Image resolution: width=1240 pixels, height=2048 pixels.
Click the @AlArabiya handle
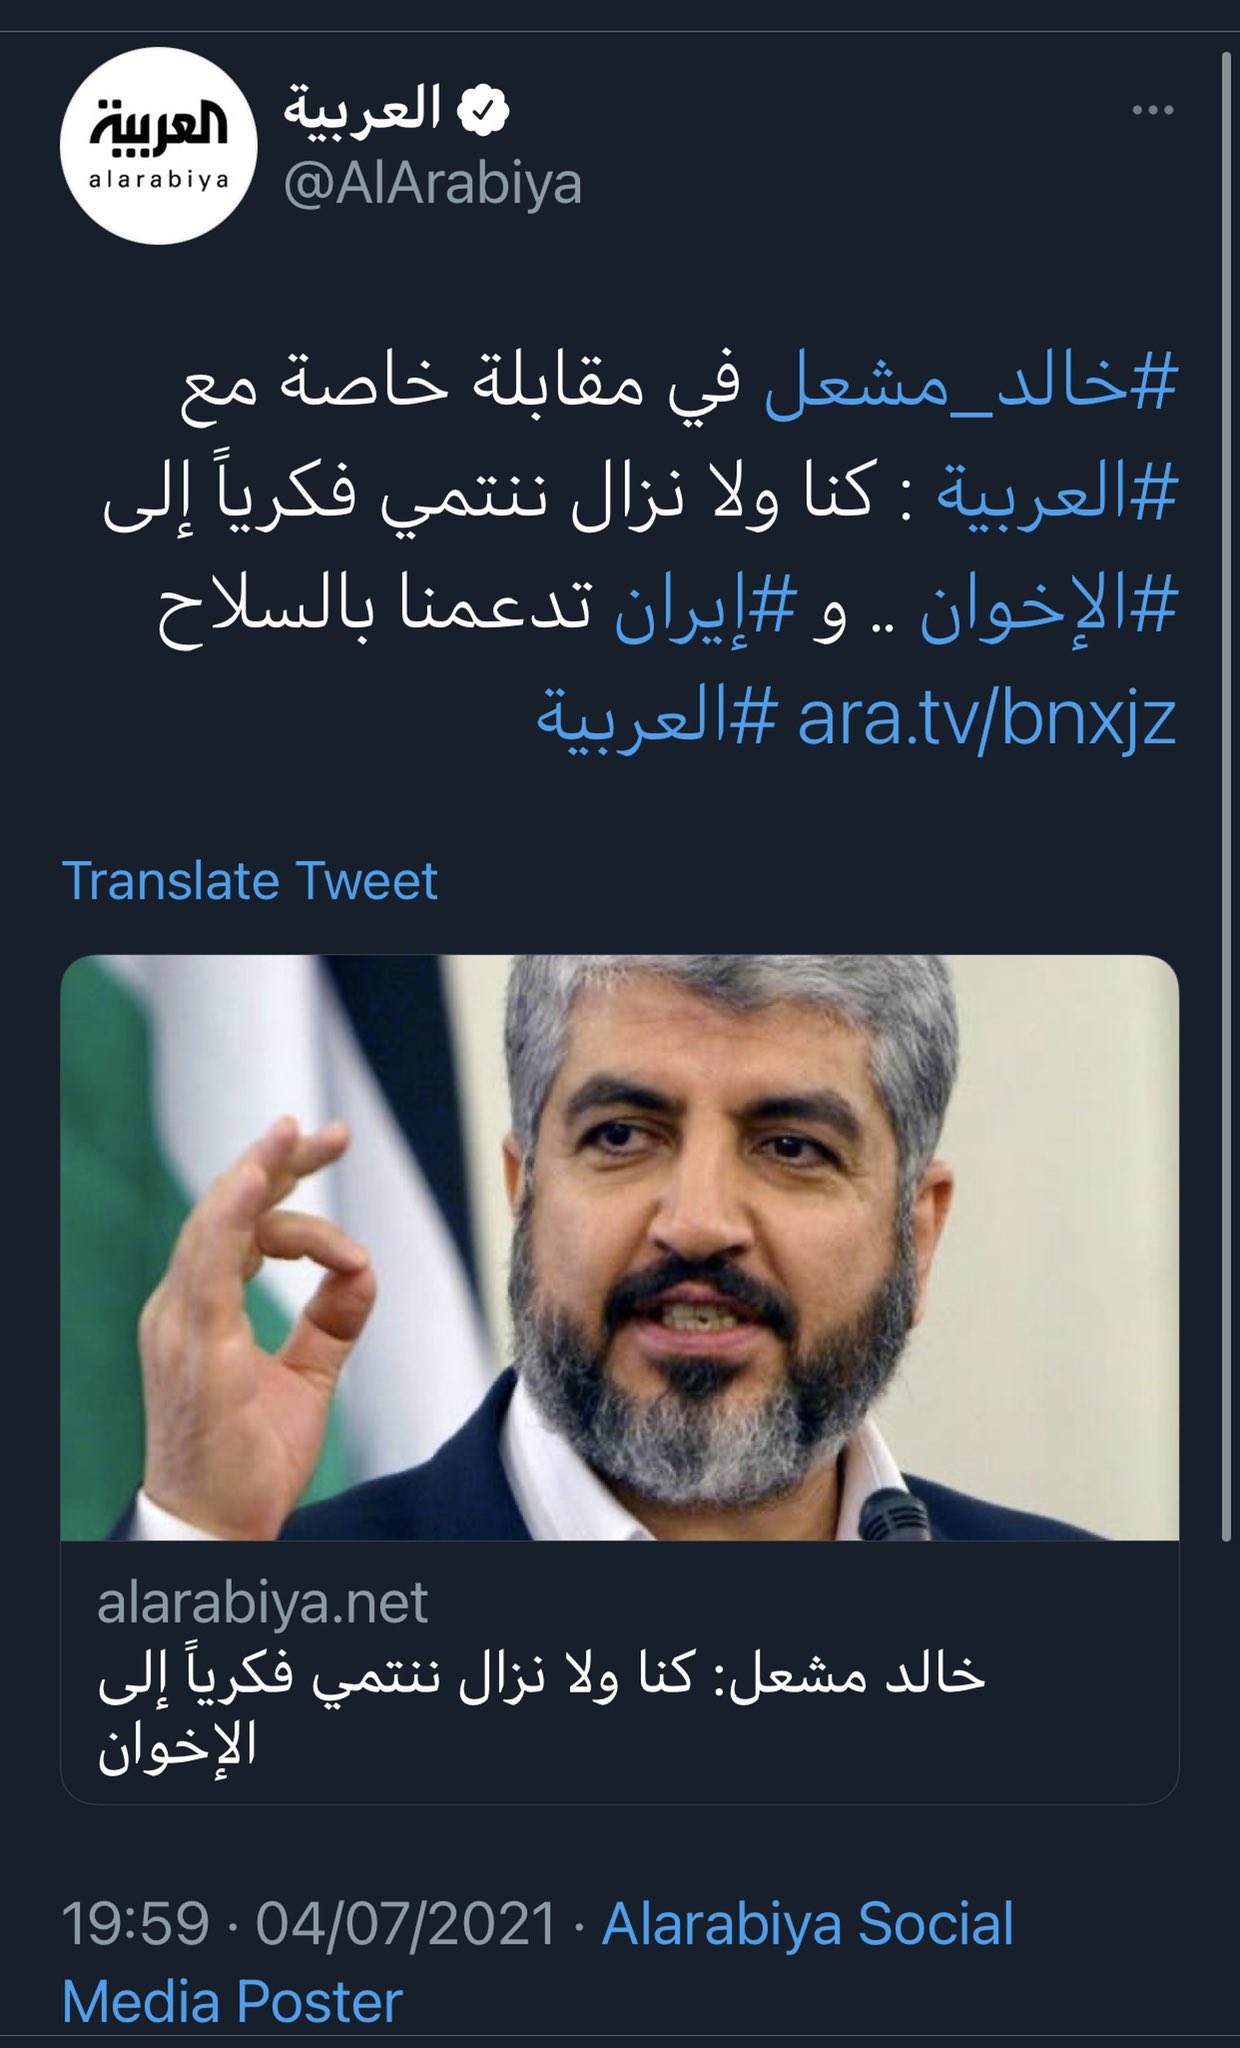[432, 184]
